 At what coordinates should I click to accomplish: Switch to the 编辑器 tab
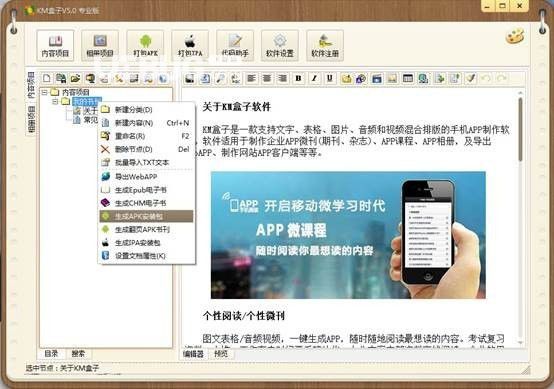pos(193,354)
